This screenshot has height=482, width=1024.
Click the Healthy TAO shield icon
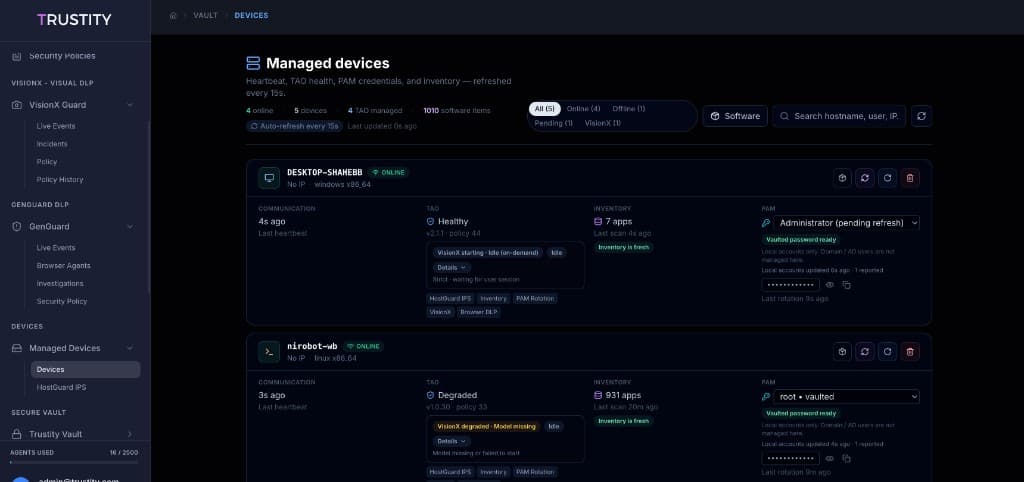[x=430, y=221]
